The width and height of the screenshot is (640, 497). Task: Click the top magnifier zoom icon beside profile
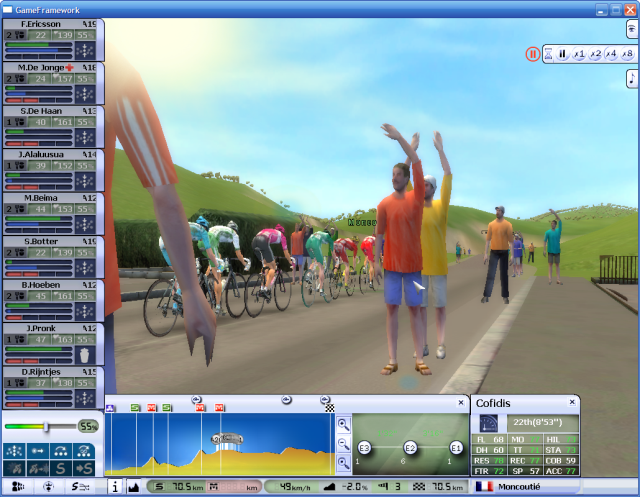click(343, 425)
